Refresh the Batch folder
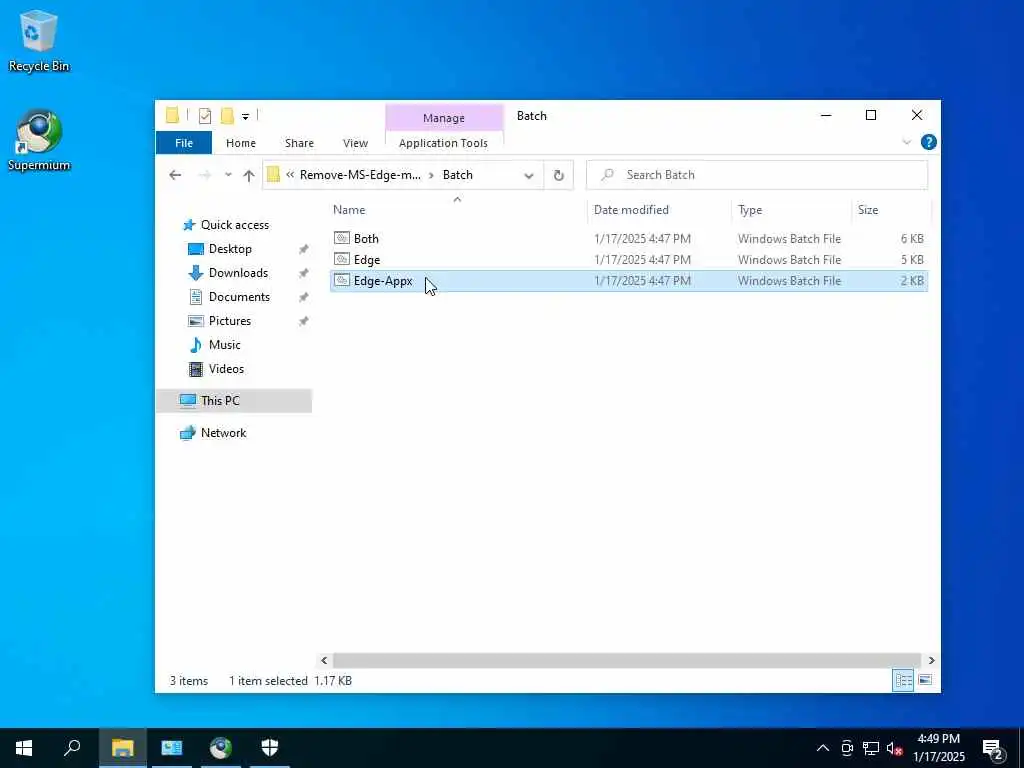Viewport: 1024px width, 768px height. point(558,175)
